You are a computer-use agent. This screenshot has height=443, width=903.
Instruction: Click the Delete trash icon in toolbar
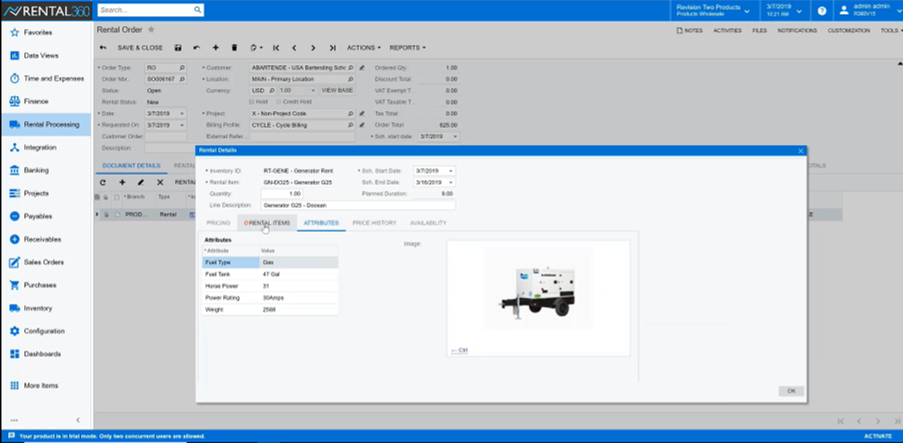point(234,47)
